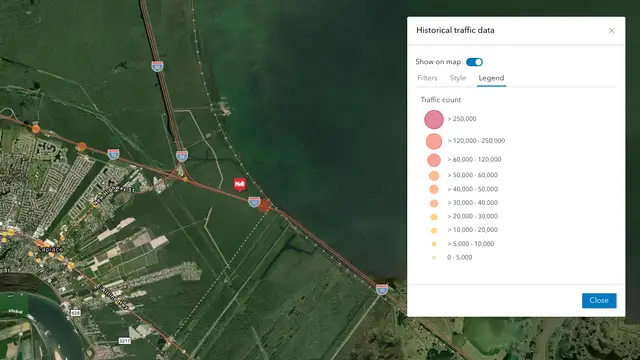Image resolution: width=640 pixels, height=360 pixels.
Task: Click the large red traffic point near the lake shore
Action: click(264, 205)
